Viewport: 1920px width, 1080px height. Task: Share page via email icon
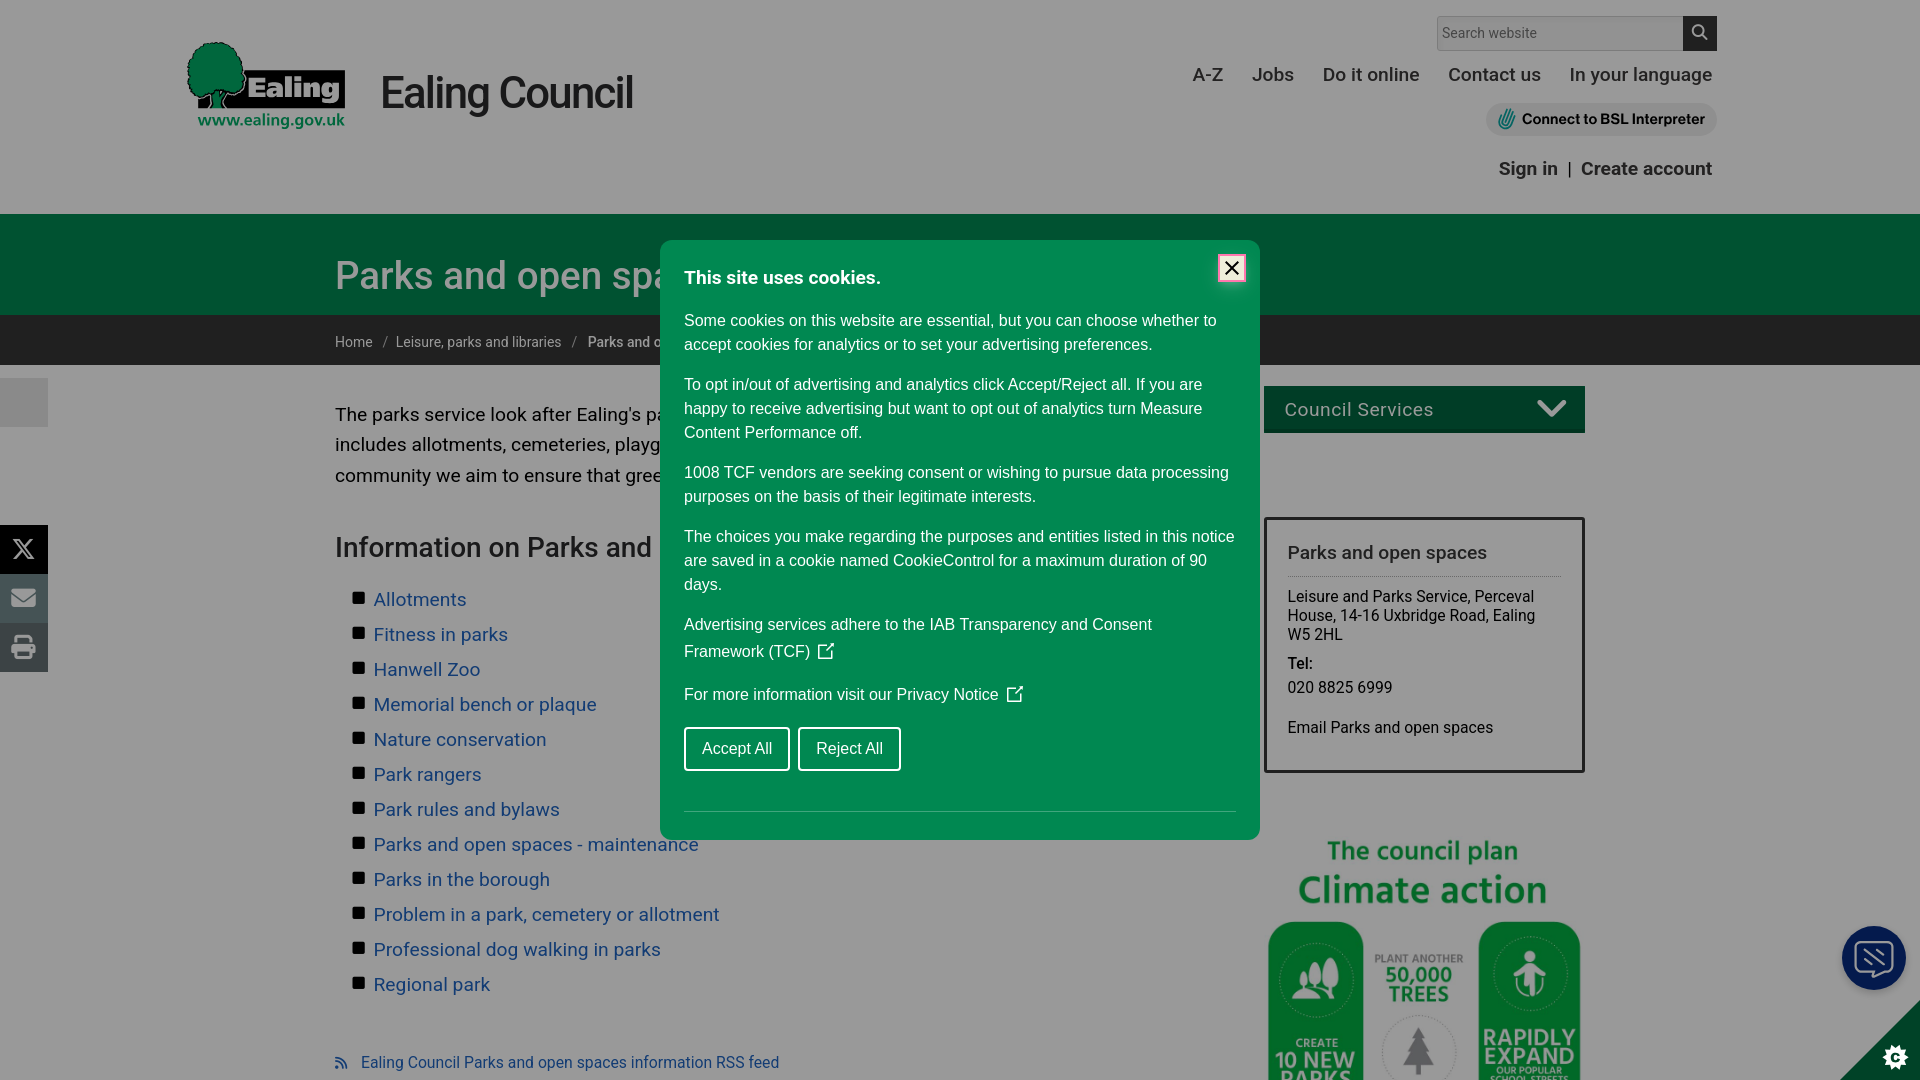point(24,598)
